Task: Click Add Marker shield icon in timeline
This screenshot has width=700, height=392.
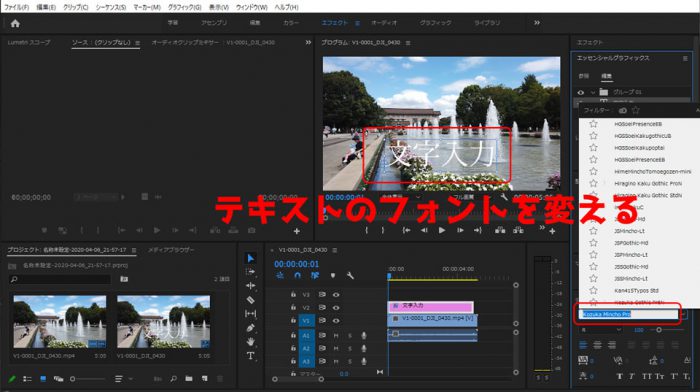Action: coord(333,275)
